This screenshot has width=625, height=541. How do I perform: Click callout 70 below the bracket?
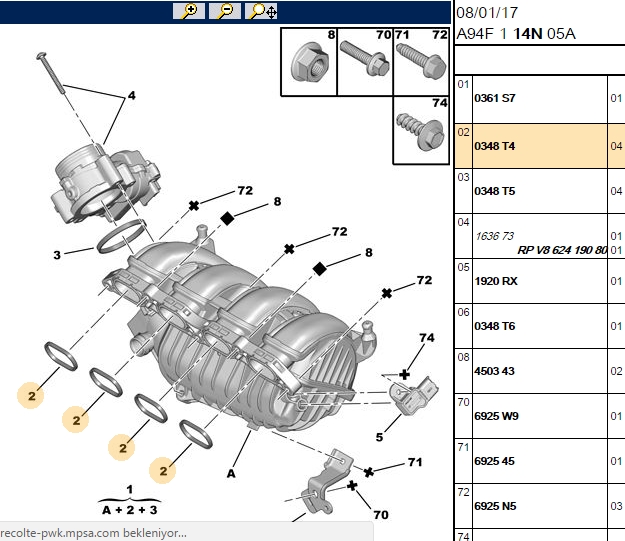click(381, 515)
